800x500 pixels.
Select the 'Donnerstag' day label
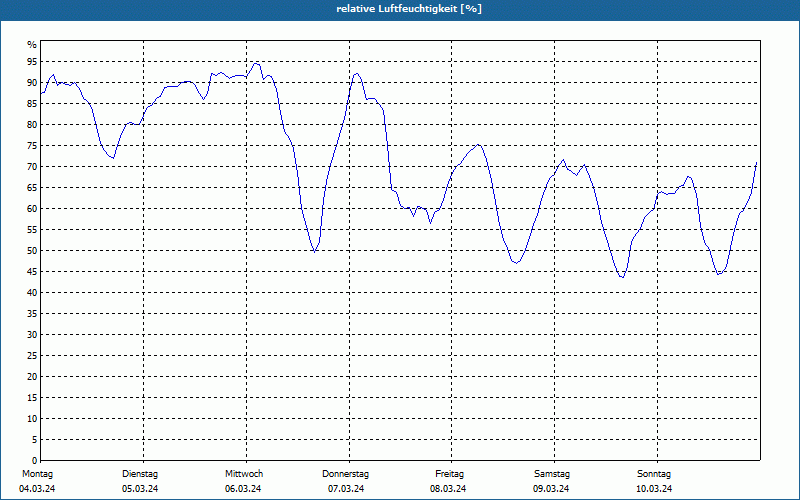coord(345,474)
